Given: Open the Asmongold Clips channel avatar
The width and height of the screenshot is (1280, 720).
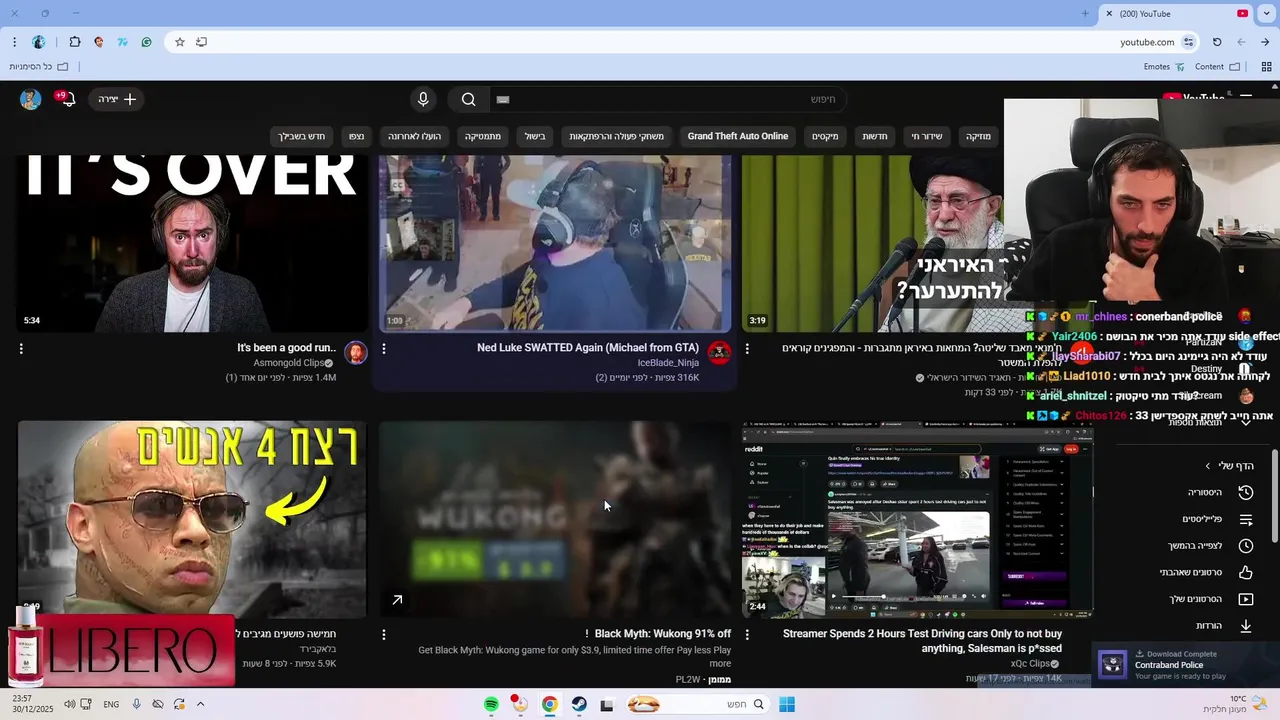Looking at the screenshot, I should 355,352.
